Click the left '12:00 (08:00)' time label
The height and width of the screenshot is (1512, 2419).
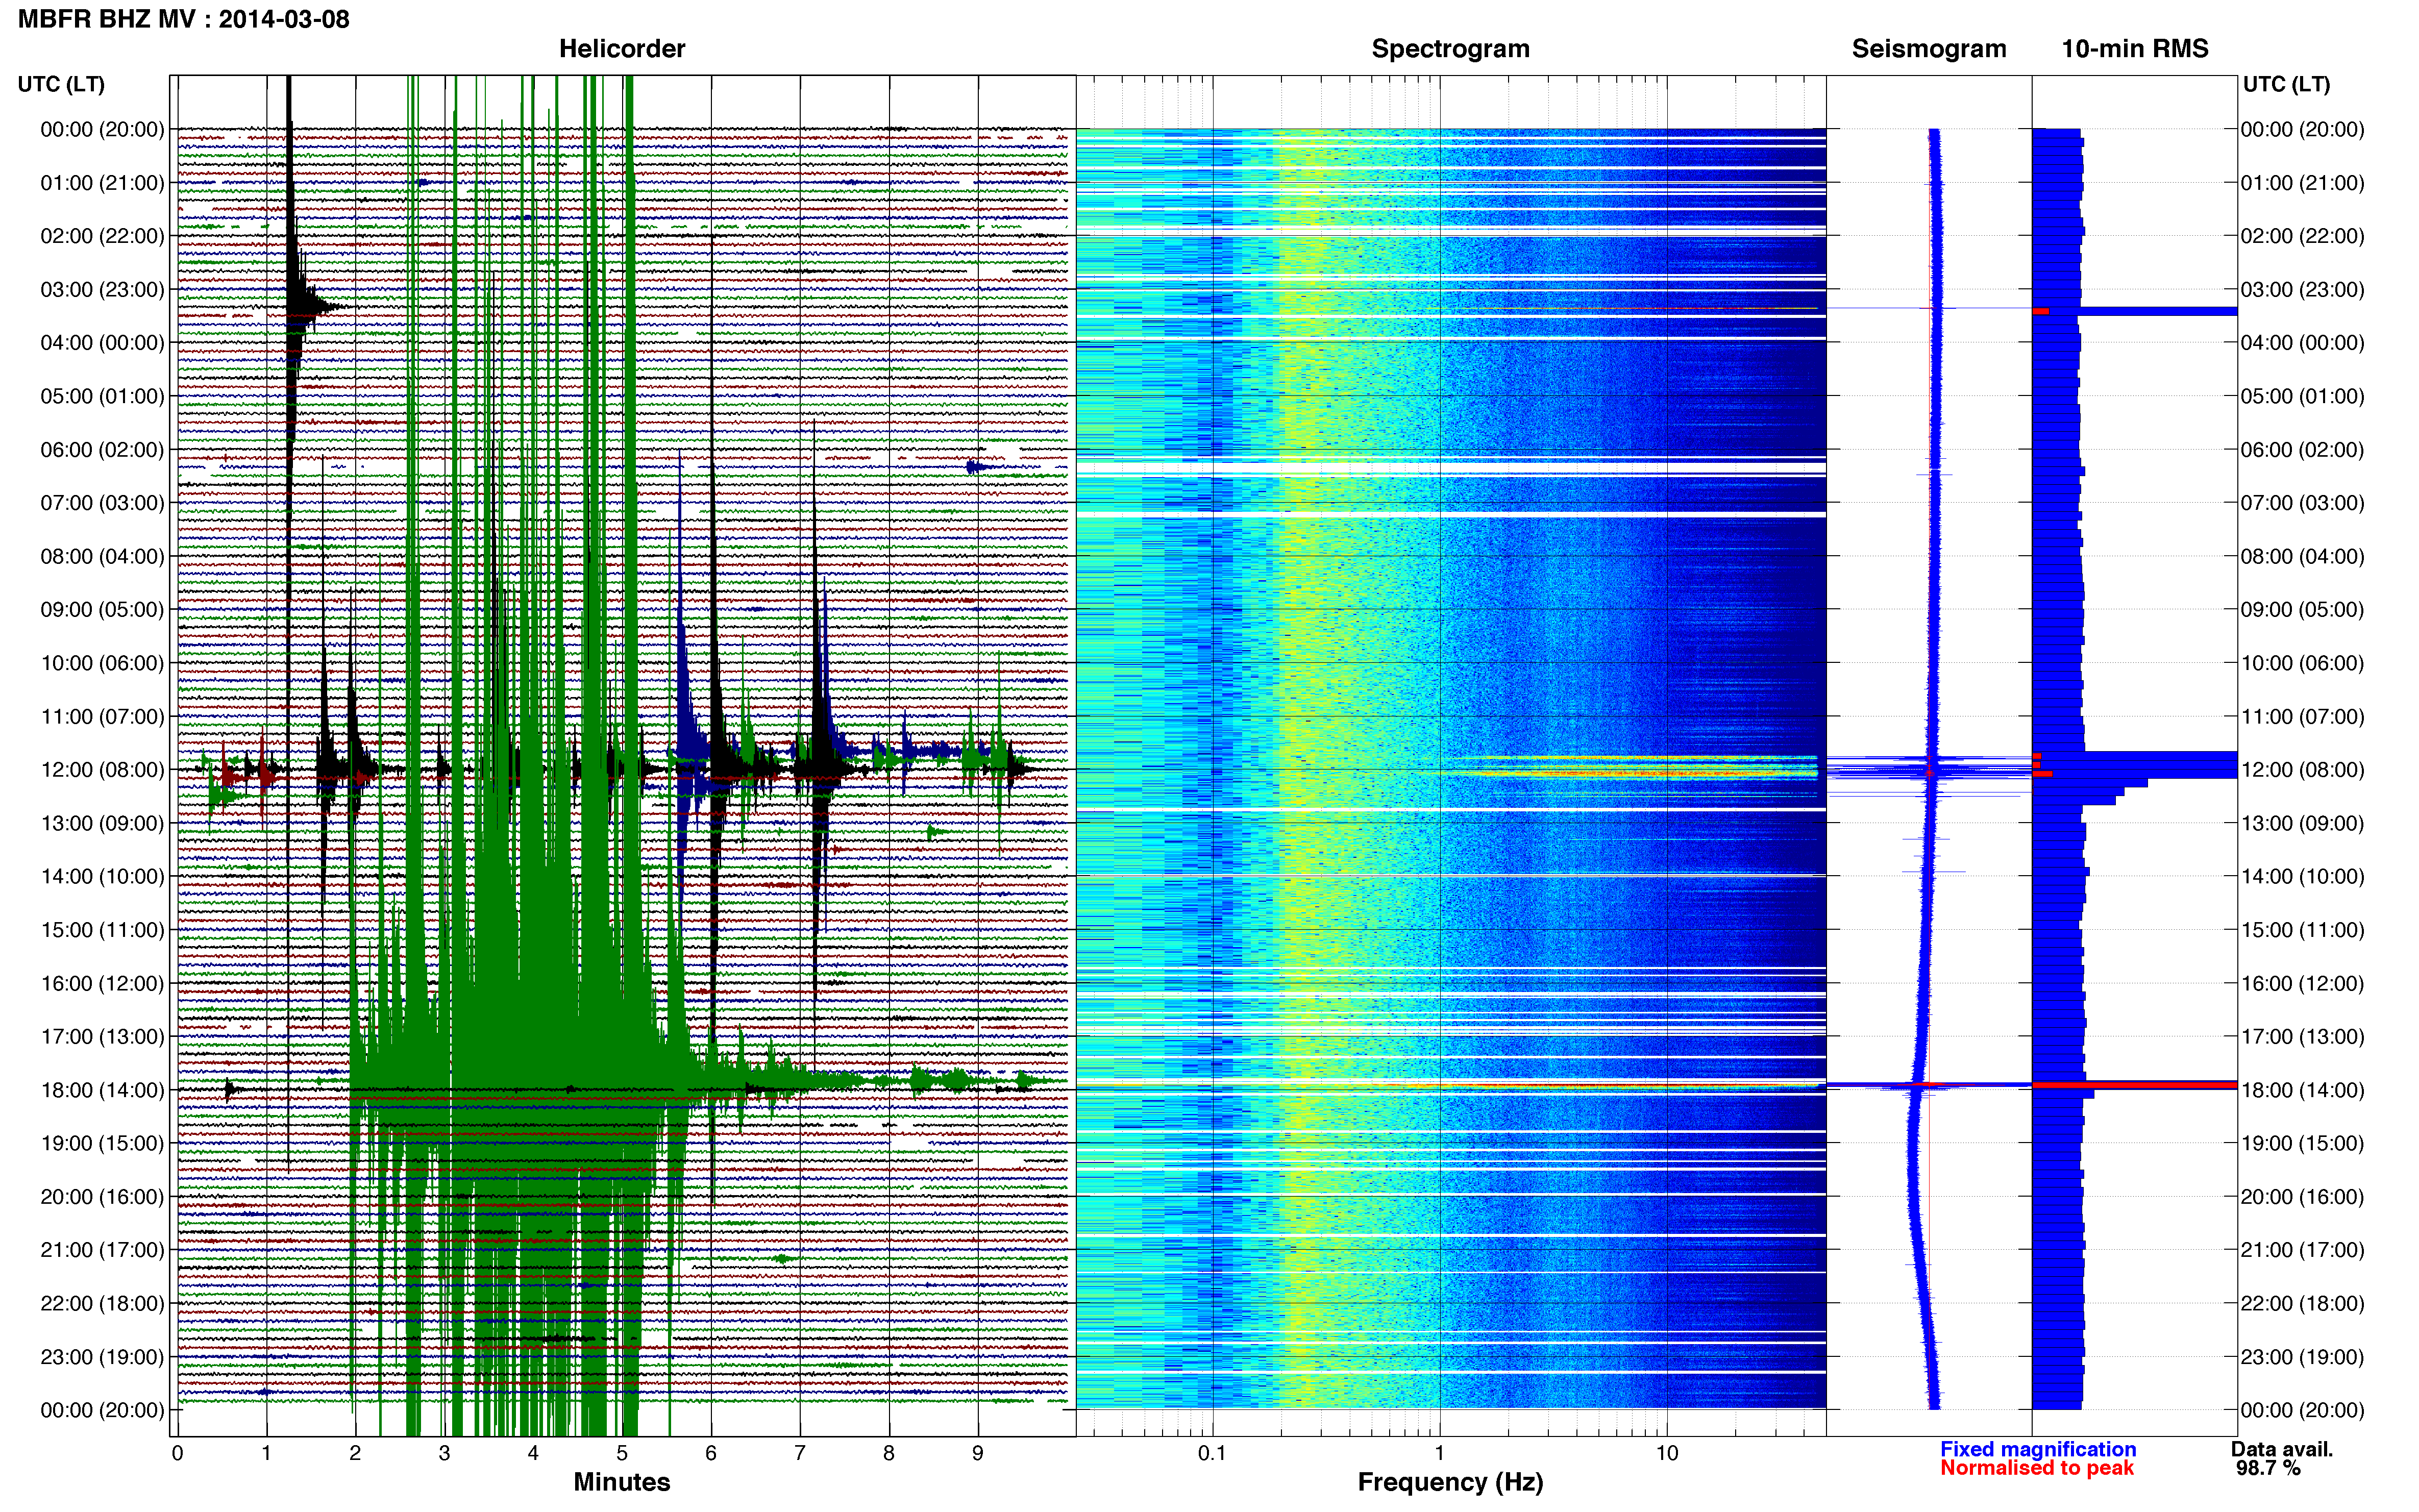click(102, 769)
